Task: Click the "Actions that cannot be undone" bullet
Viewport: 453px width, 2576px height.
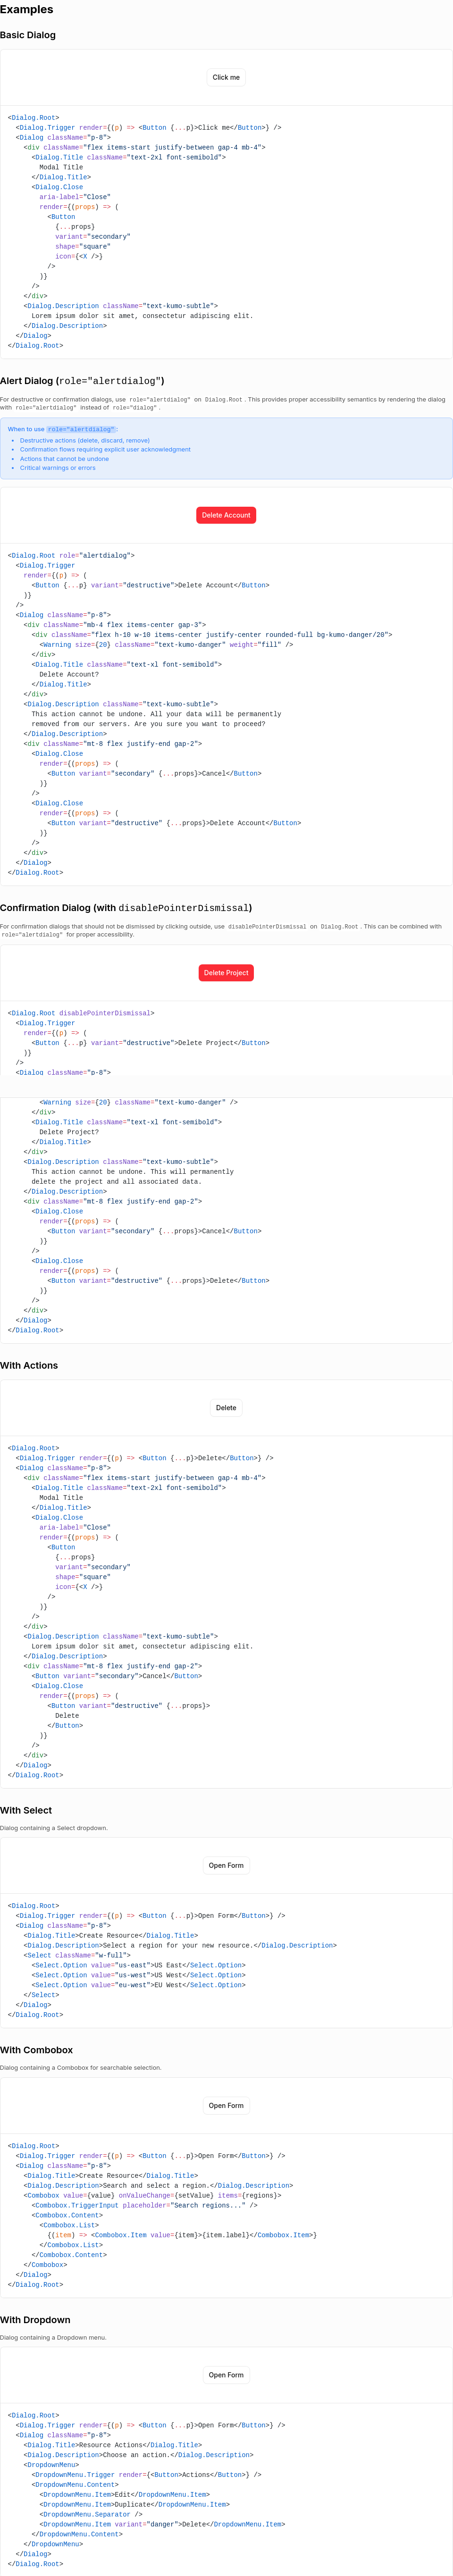Action: pyautogui.click(x=64, y=459)
